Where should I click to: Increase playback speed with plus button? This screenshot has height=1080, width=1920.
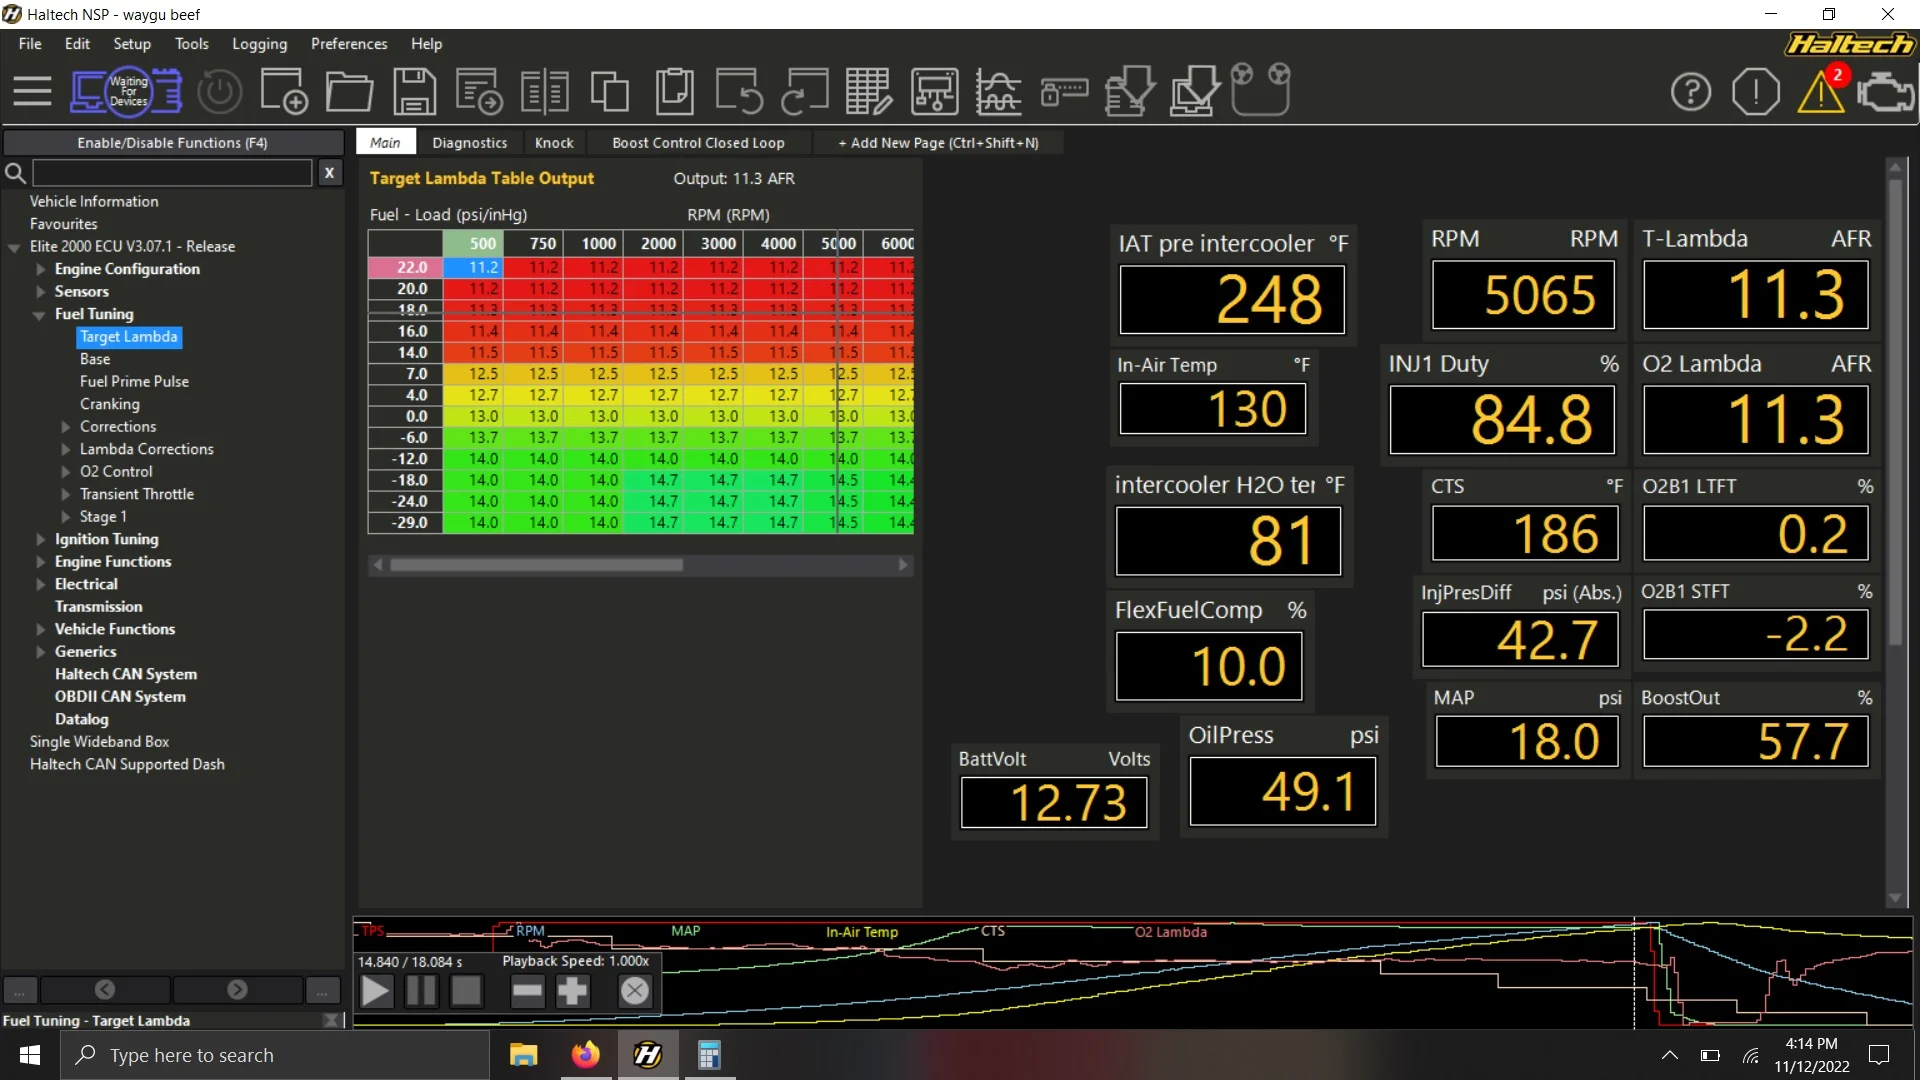(573, 991)
